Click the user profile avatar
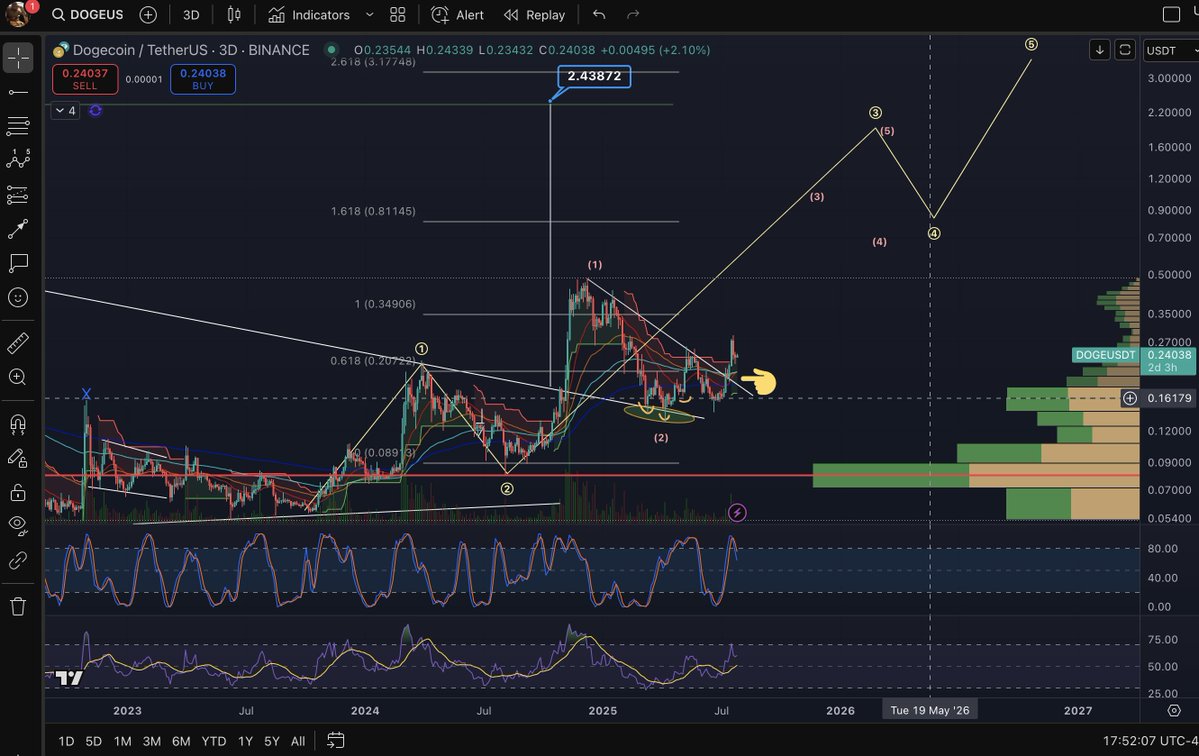 pos(17,14)
